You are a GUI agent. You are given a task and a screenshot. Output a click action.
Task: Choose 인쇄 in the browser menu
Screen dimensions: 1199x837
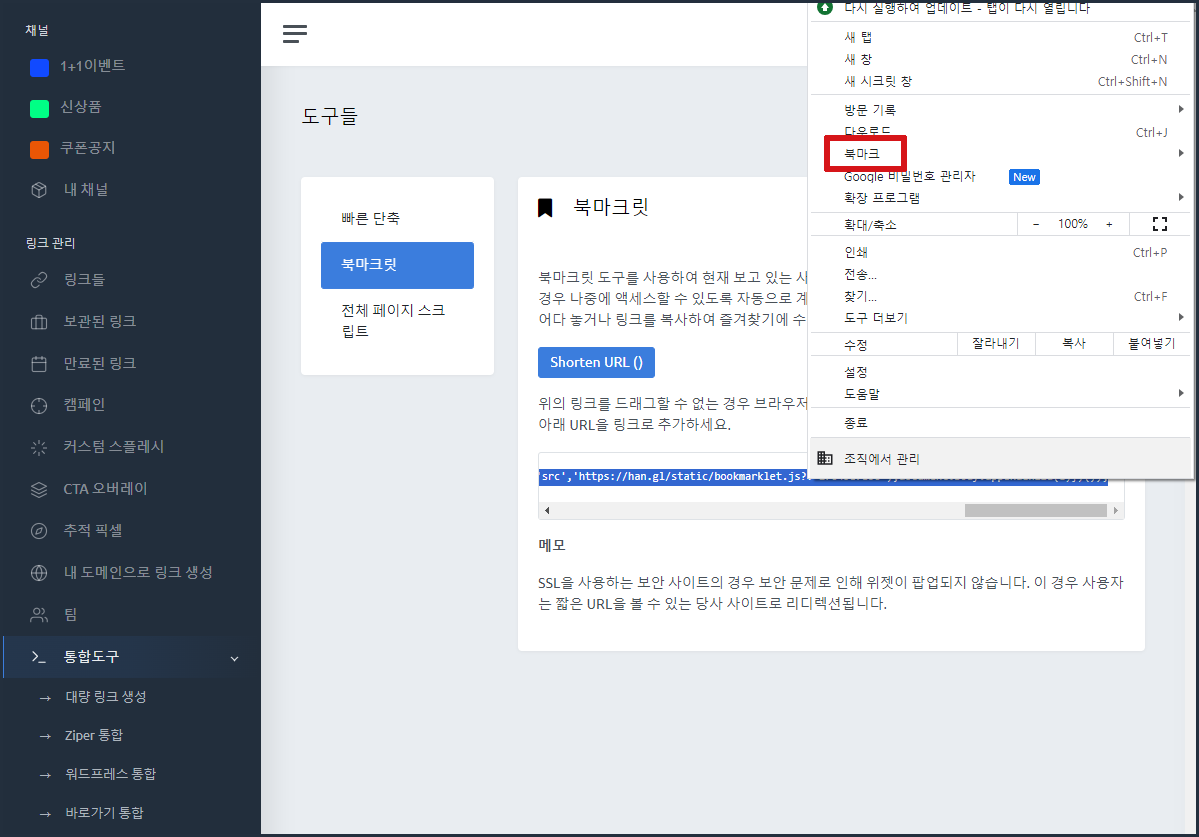tap(1001, 252)
